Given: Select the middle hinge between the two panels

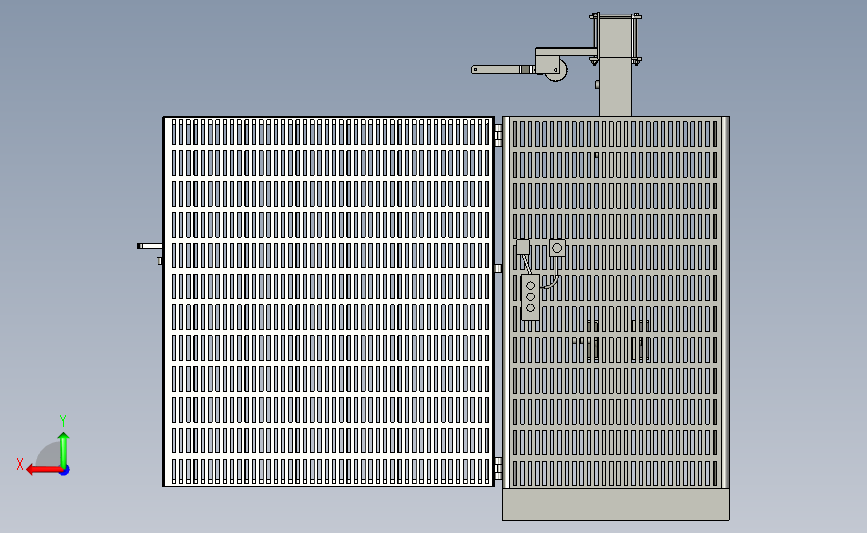Looking at the screenshot, I should 498,269.
